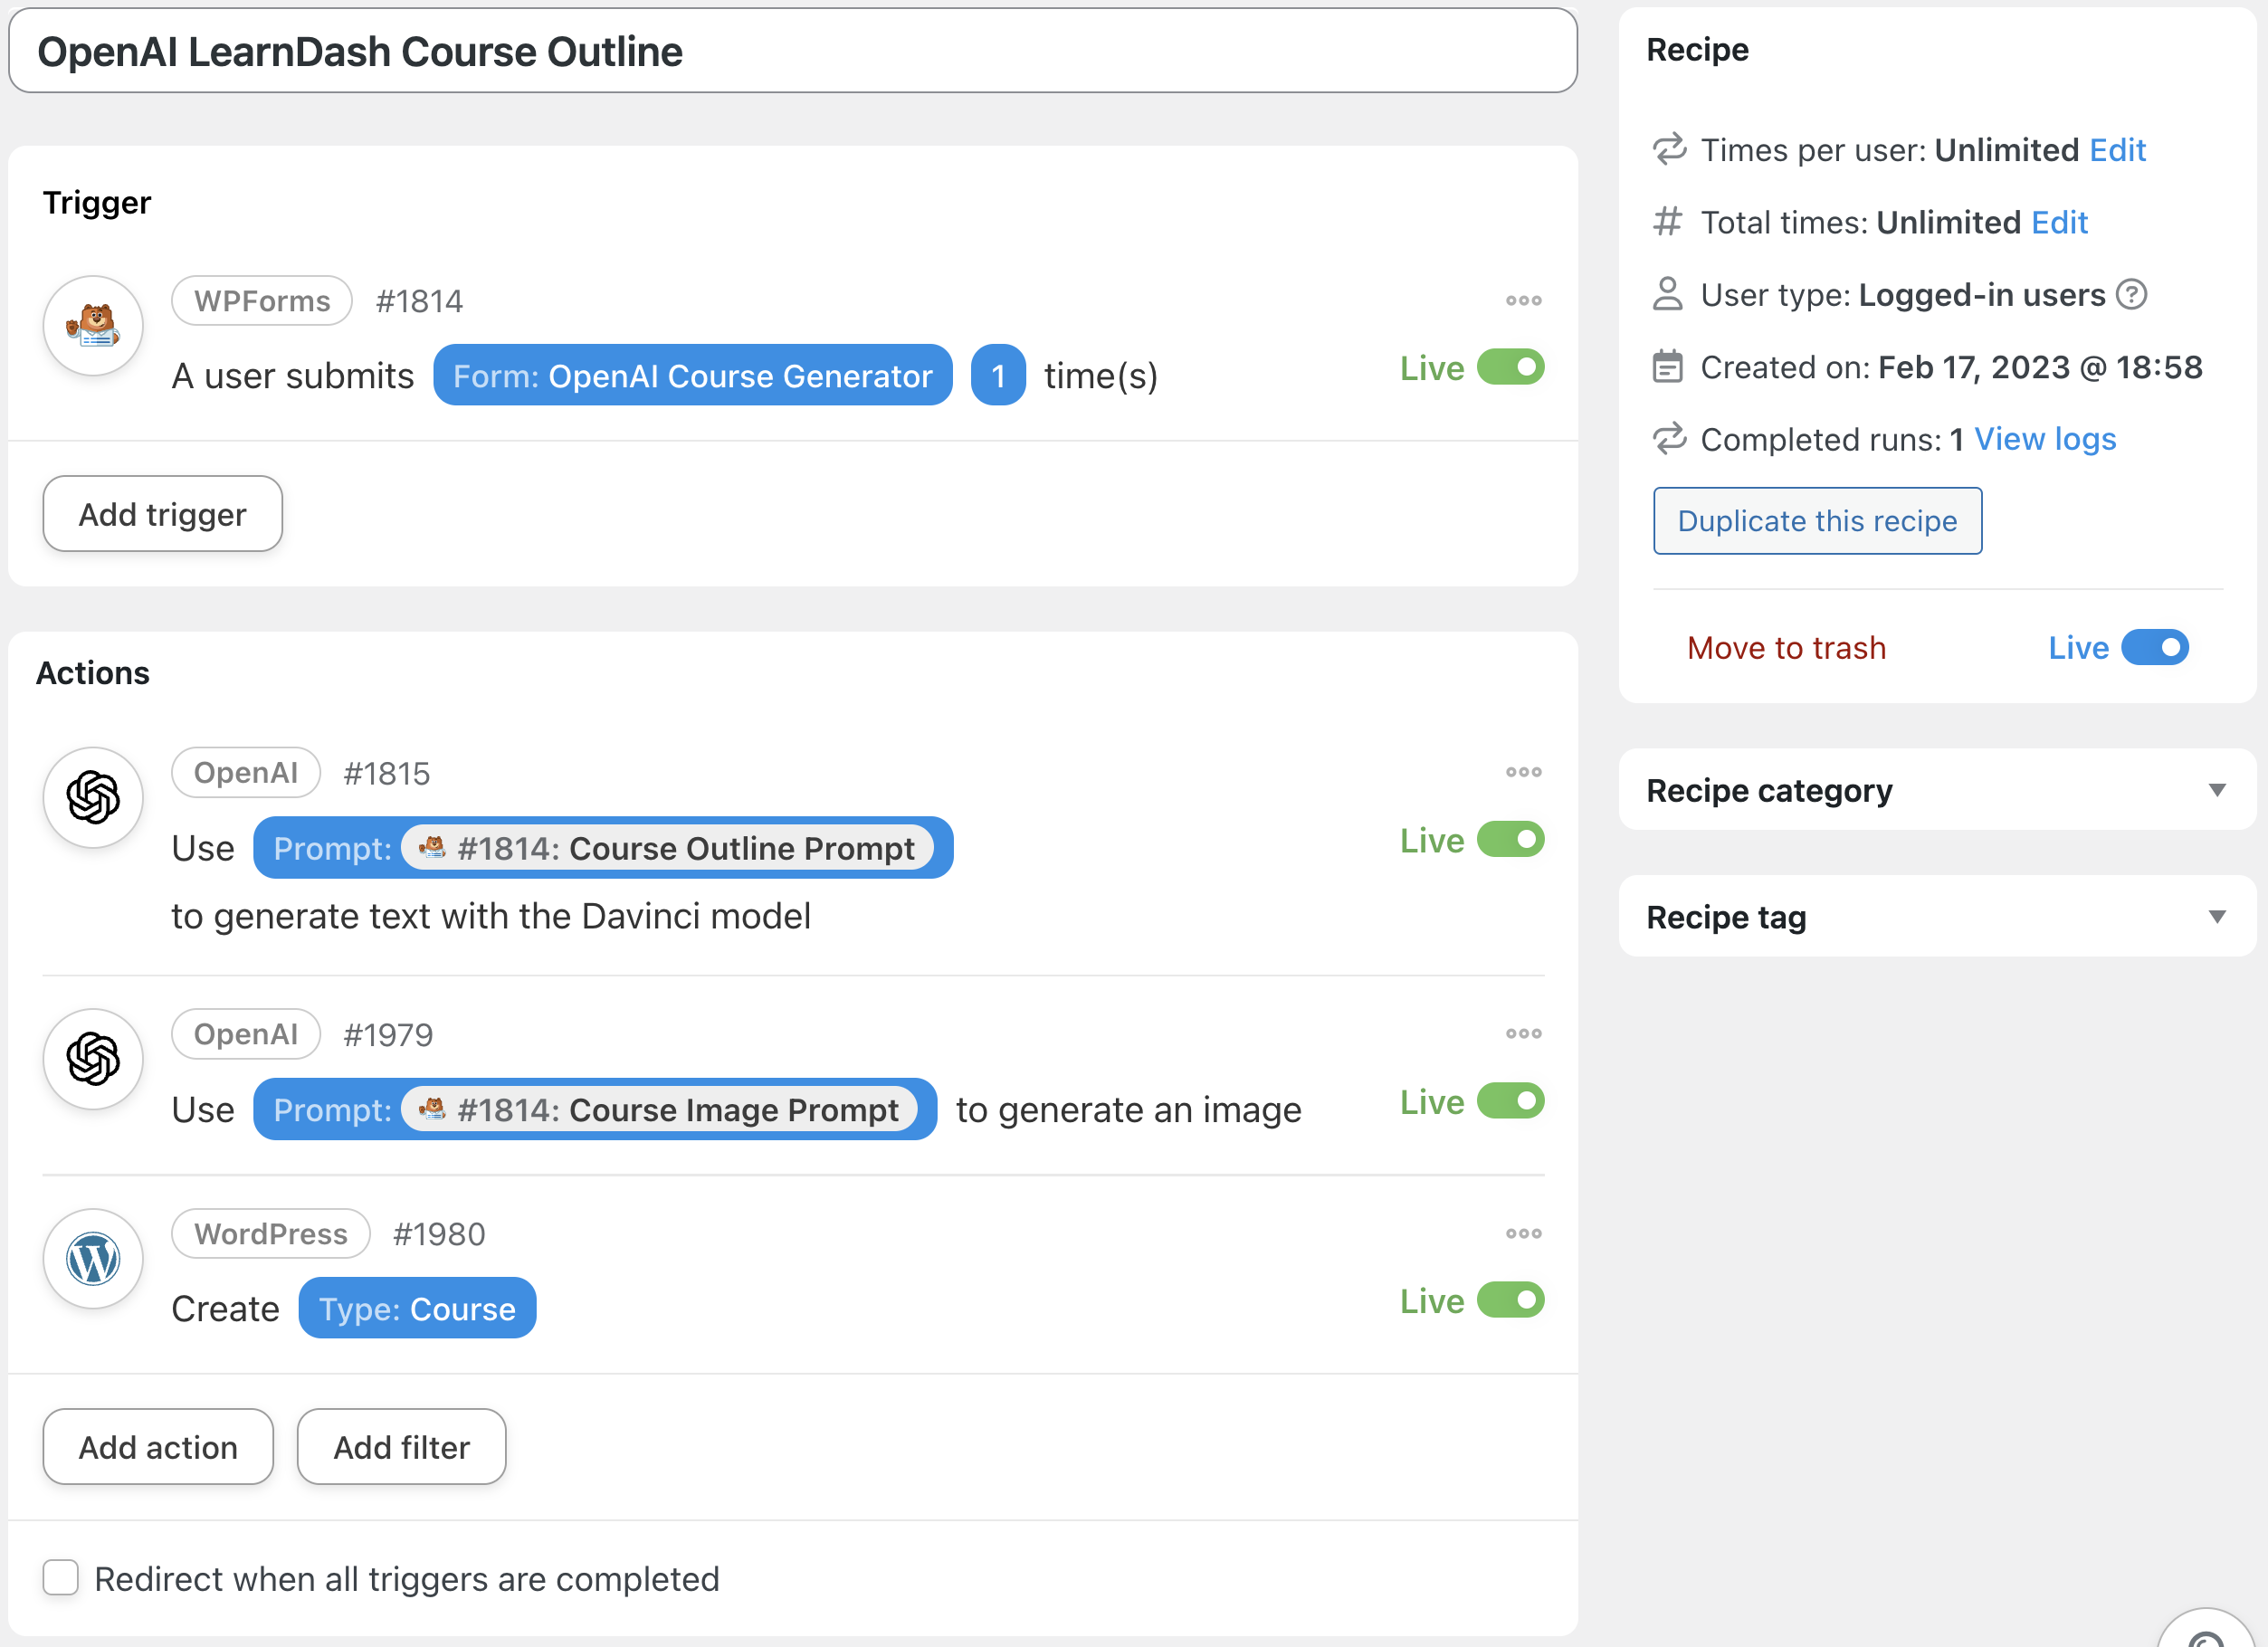2268x1647 pixels.
Task: Click the help icon next to Logged-in users
Action: click(2132, 295)
